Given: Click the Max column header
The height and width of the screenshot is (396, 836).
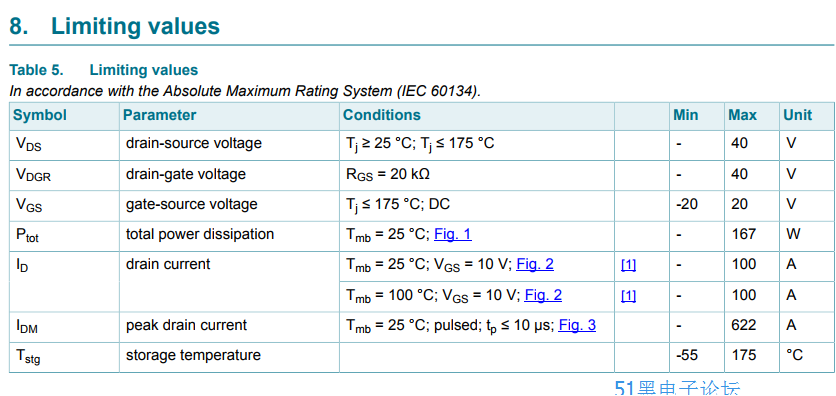Looking at the screenshot, I should click(743, 115).
